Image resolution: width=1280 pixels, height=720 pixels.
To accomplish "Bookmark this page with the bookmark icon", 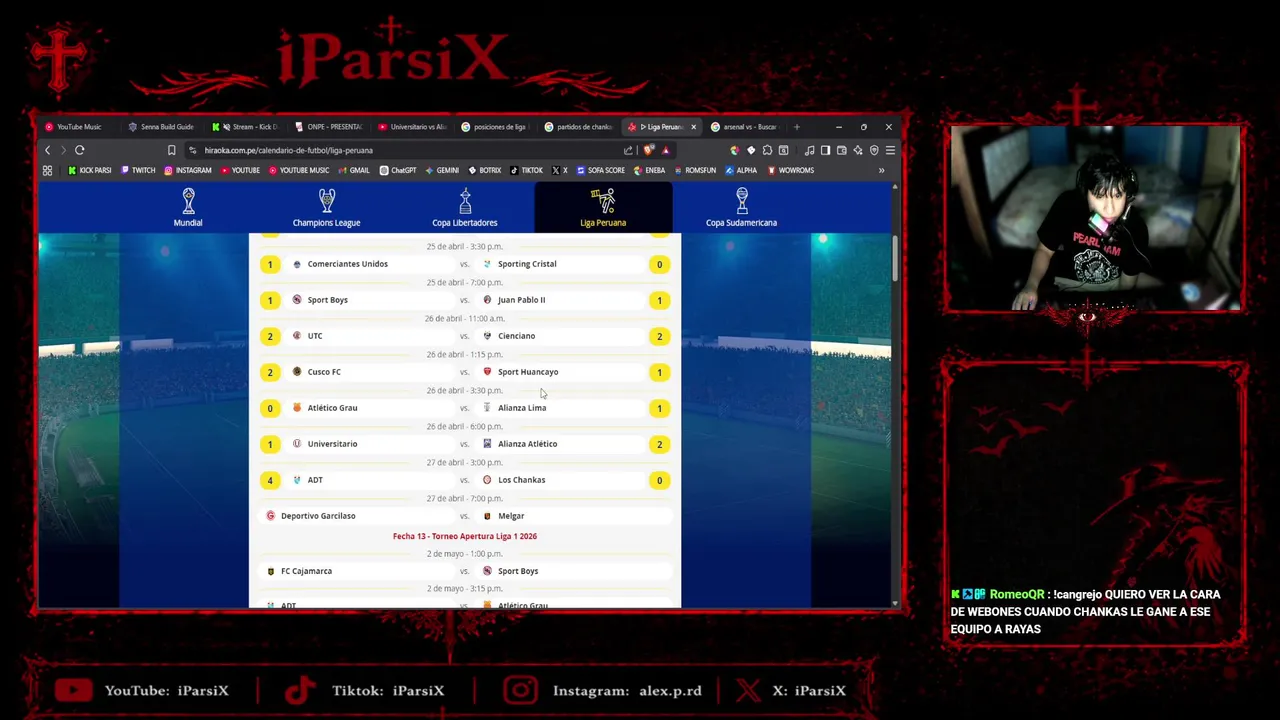I will pyautogui.click(x=171, y=150).
